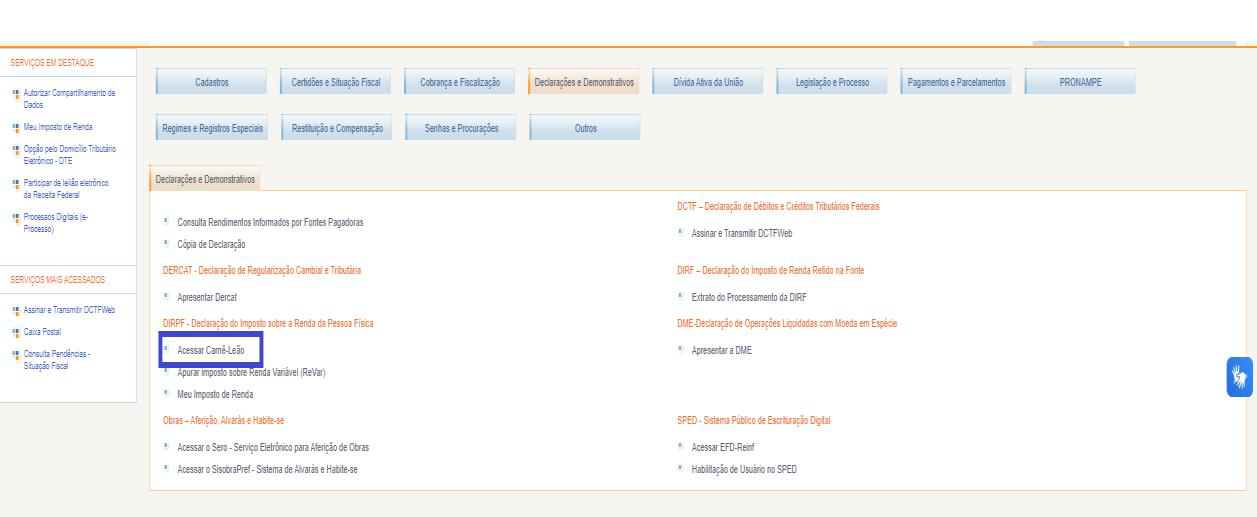Click the icon beside Caixa Postal
Screen dimensions: 1257x517
point(15,332)
